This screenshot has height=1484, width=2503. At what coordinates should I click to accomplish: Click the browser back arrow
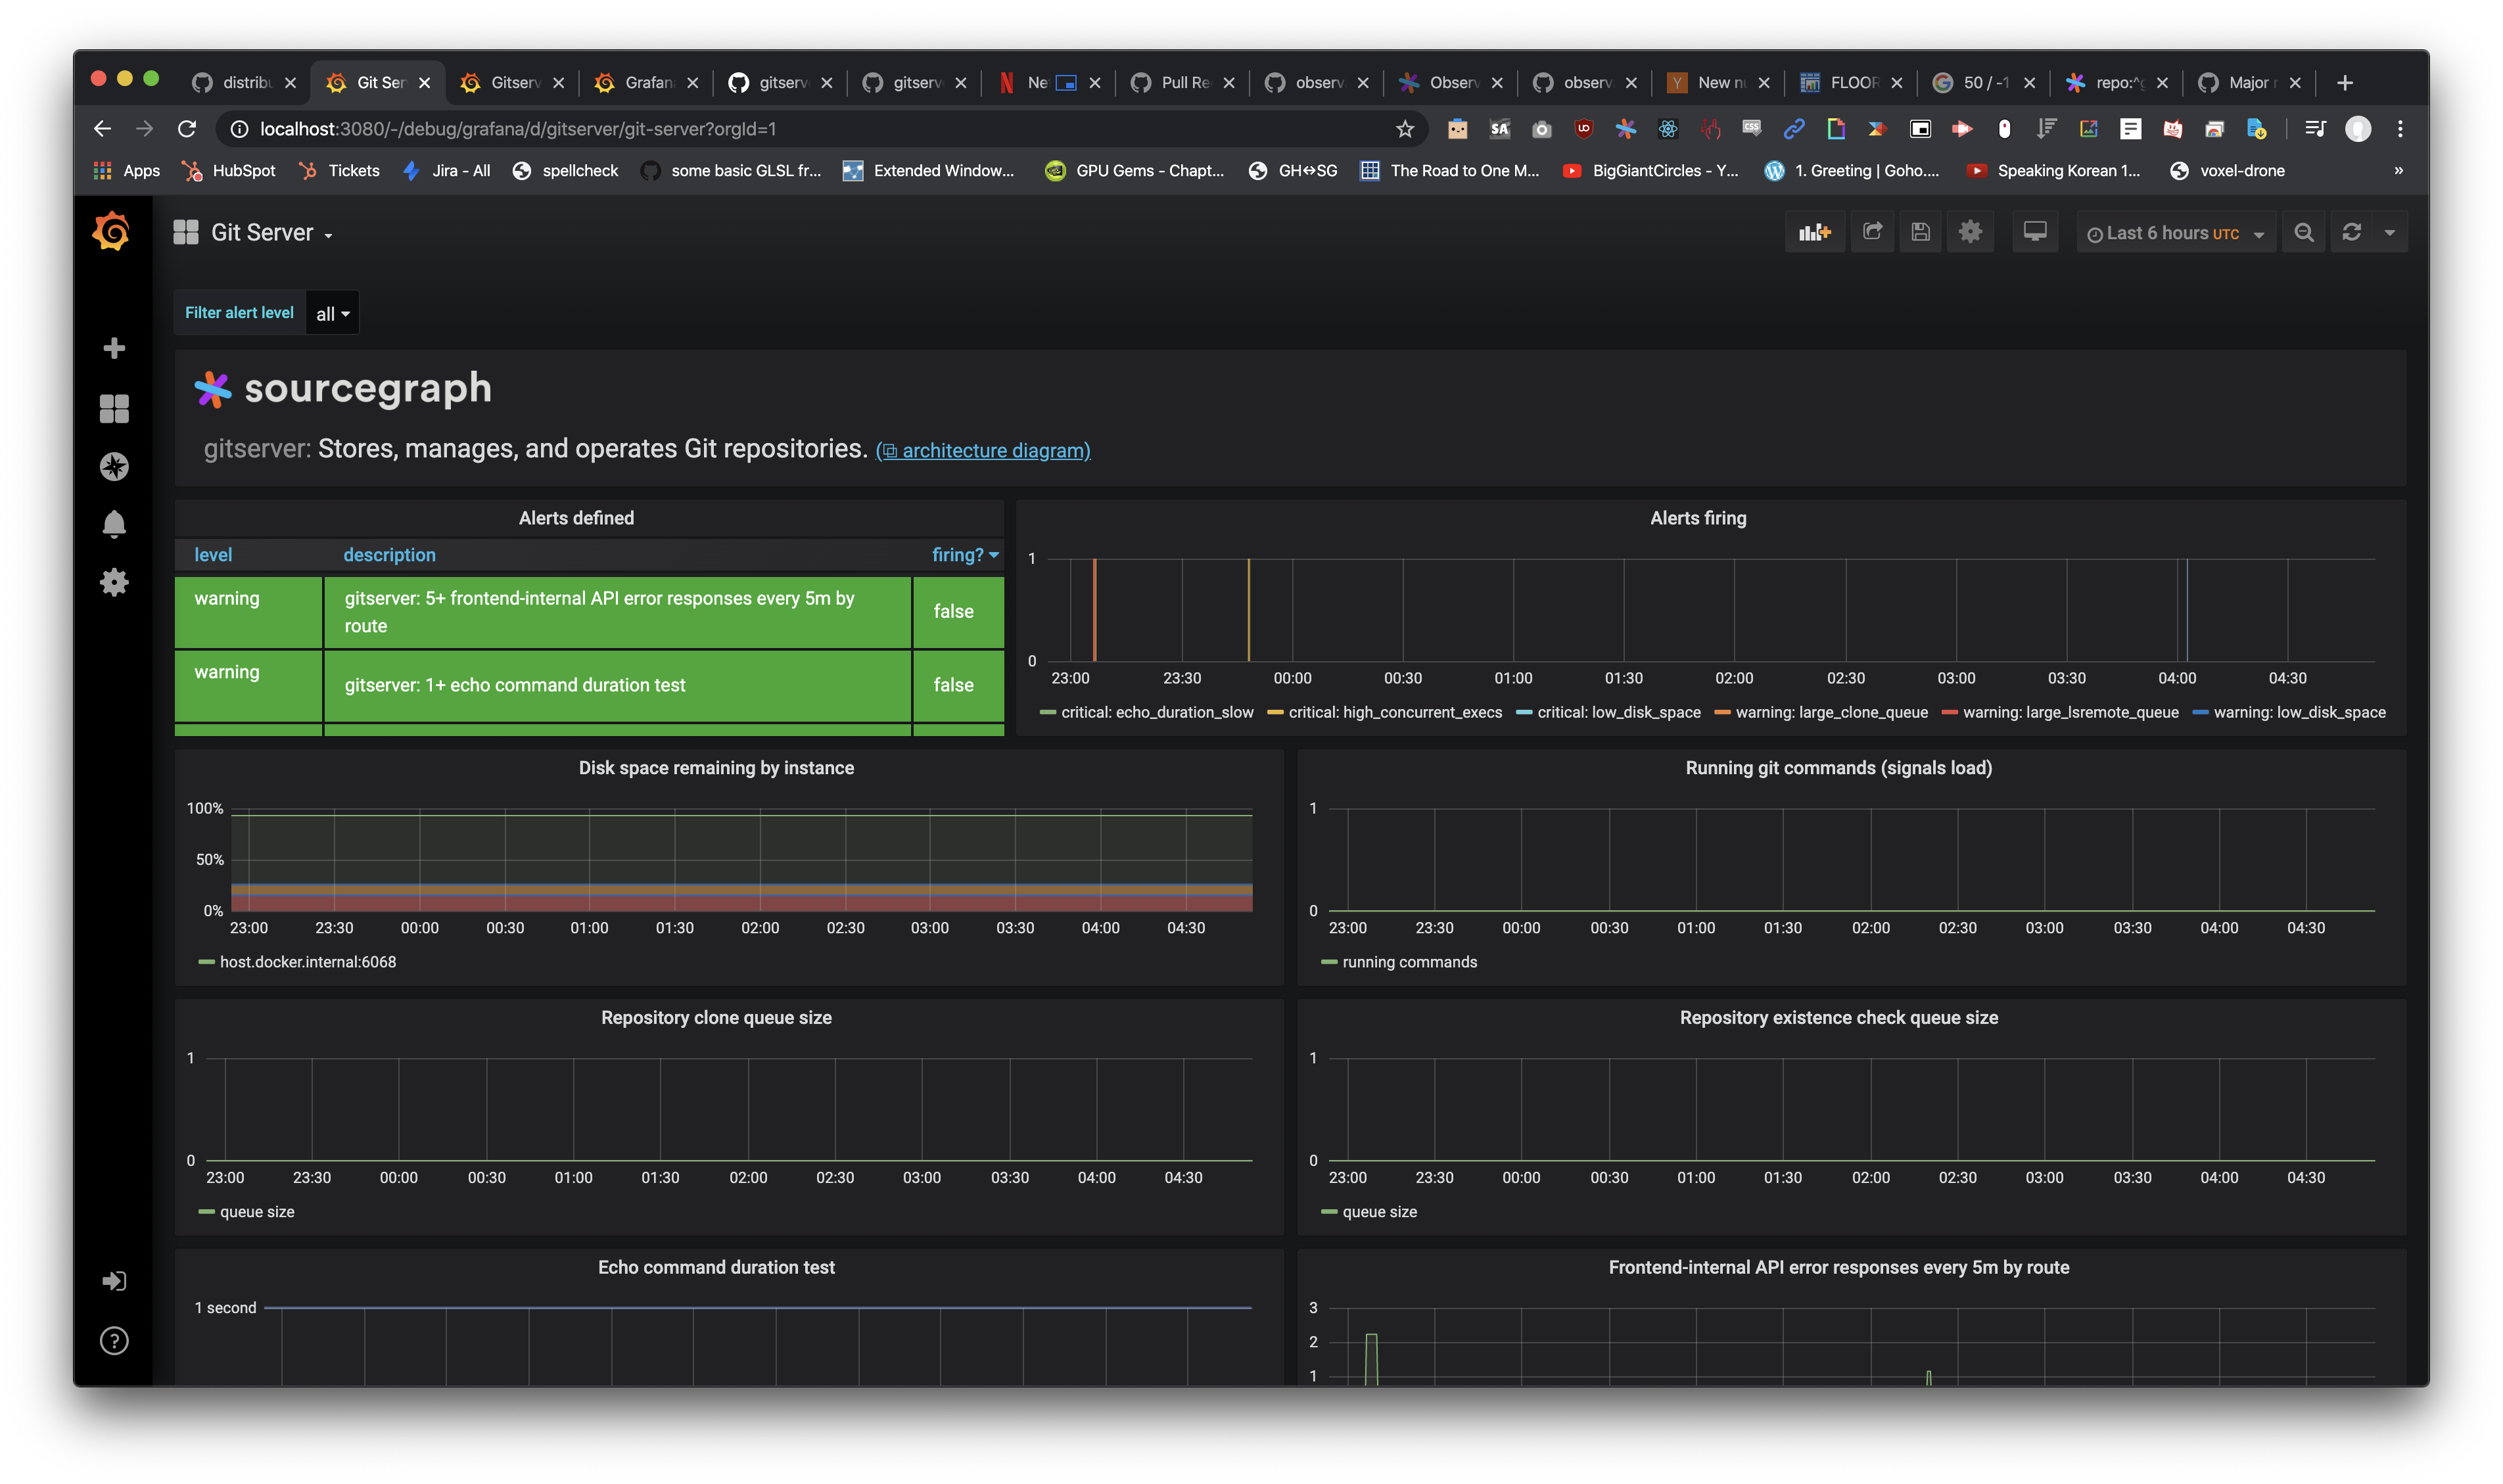point(102,129)
